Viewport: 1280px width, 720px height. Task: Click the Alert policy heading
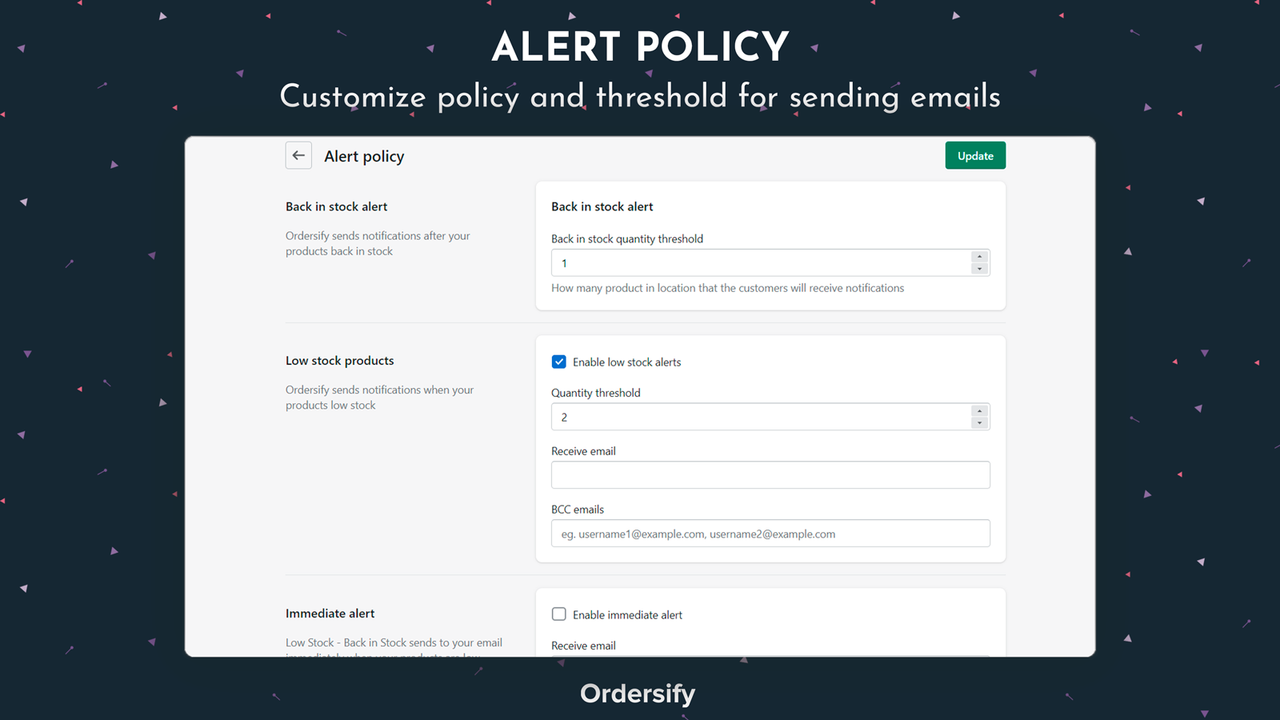(x=364, y=156)
